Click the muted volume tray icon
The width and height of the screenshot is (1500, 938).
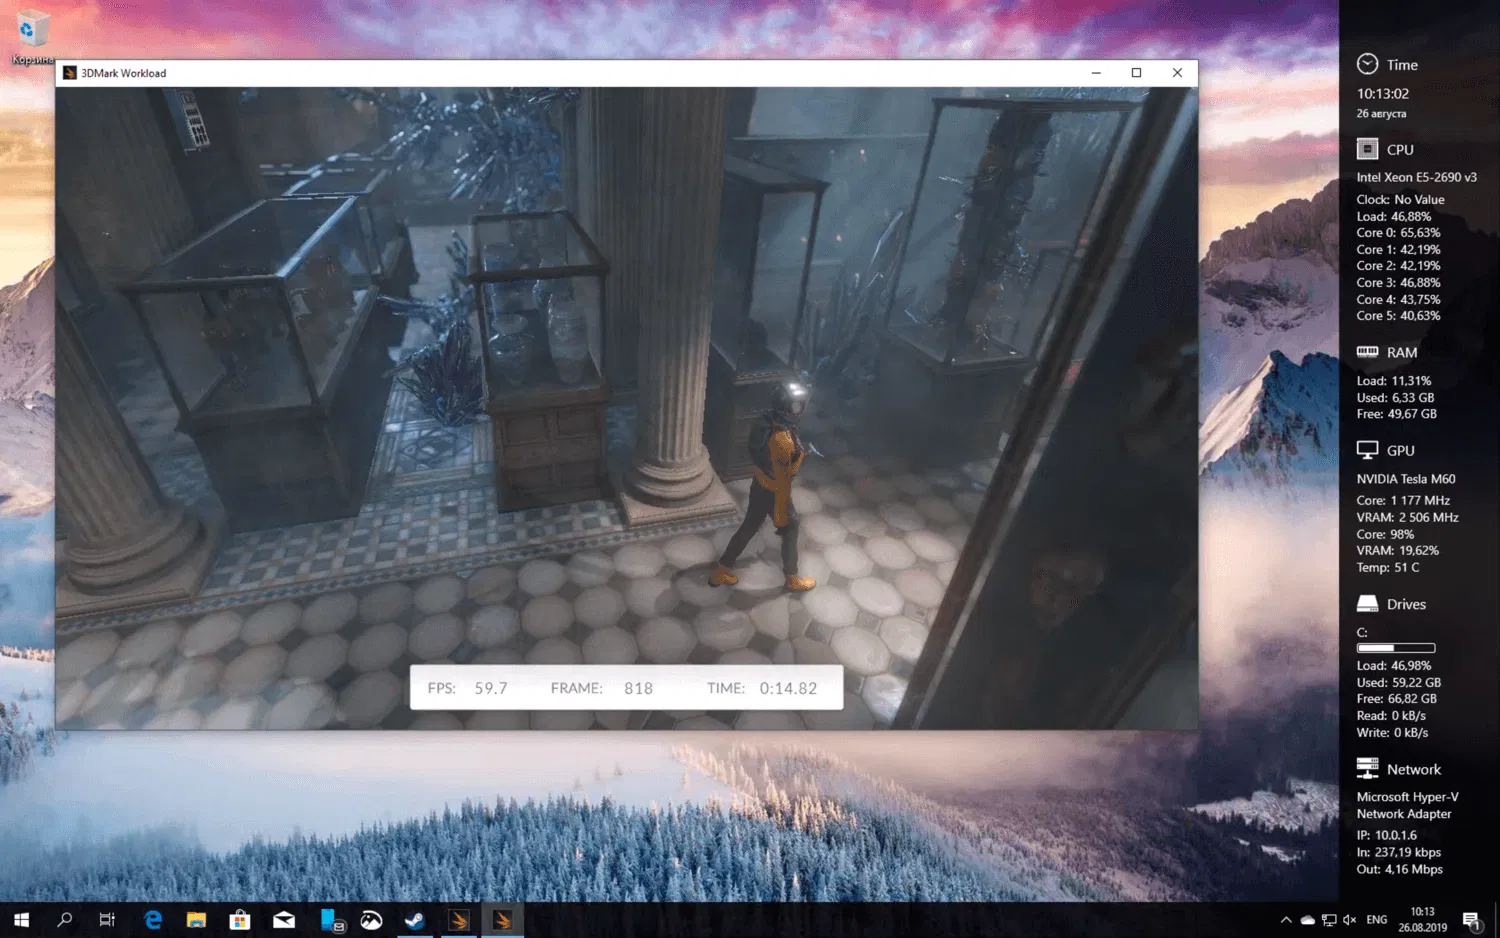(x=1350, y=920)
